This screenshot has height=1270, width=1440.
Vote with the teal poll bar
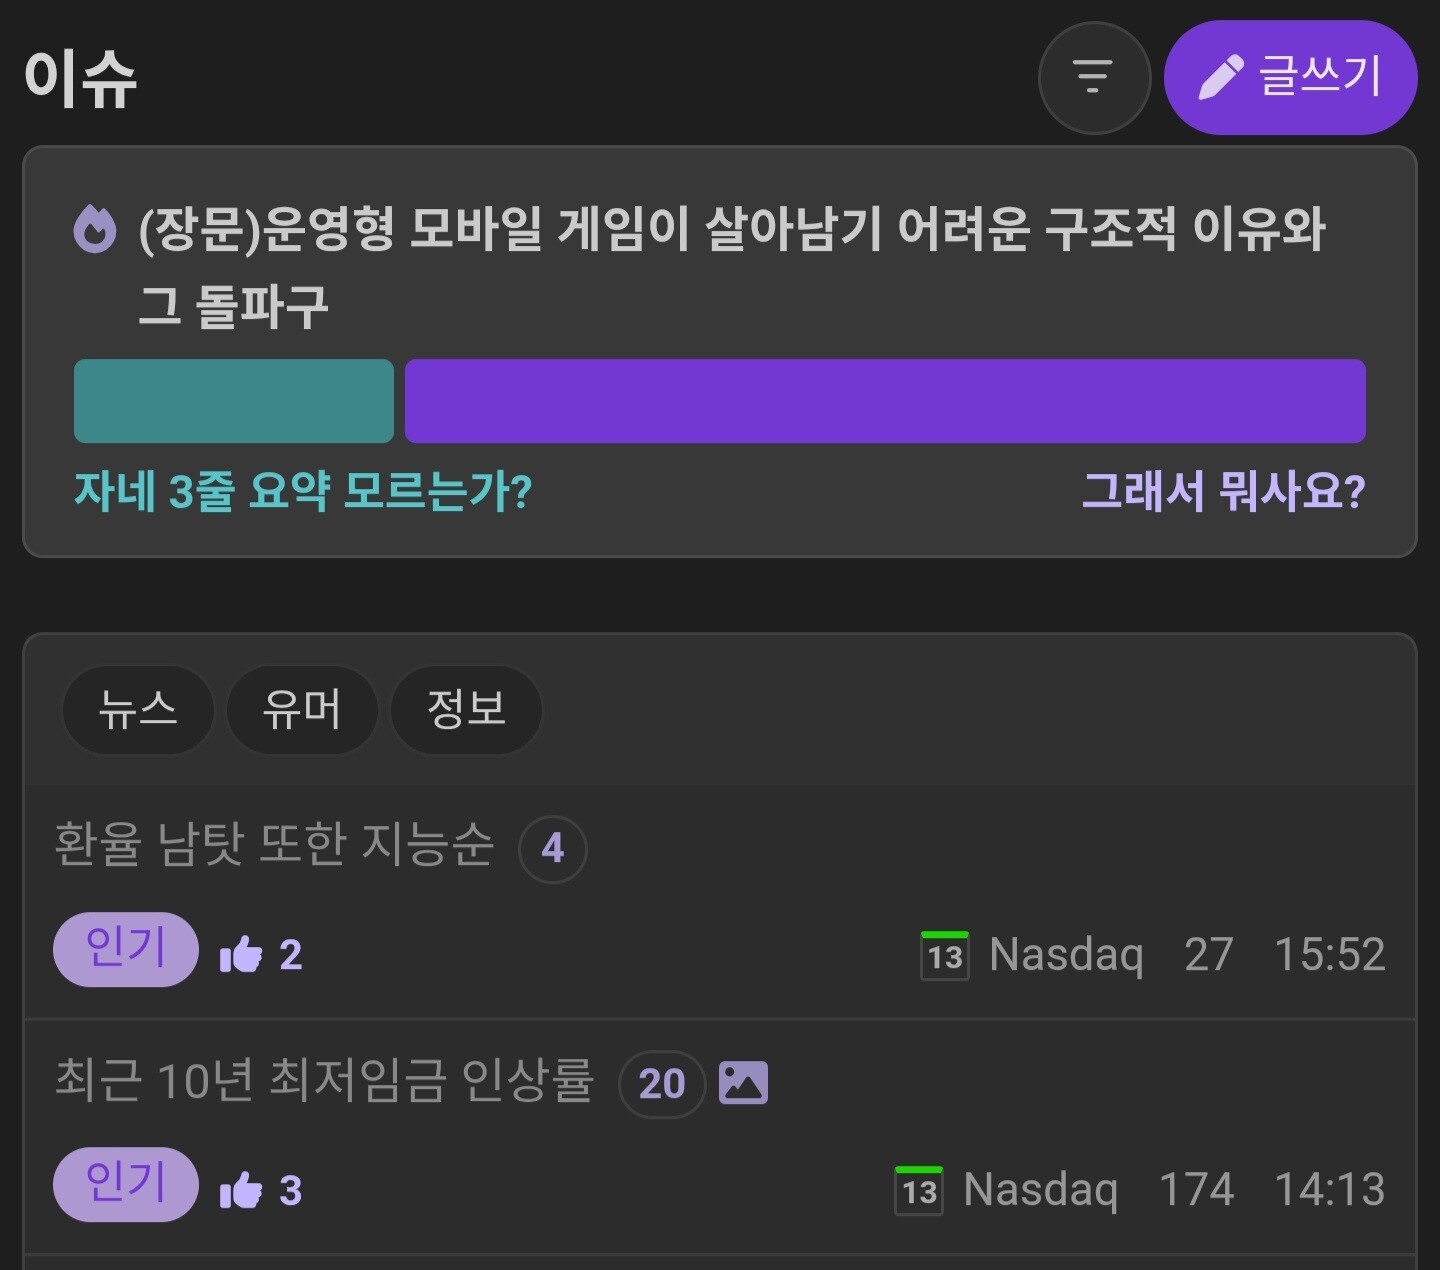234,401
